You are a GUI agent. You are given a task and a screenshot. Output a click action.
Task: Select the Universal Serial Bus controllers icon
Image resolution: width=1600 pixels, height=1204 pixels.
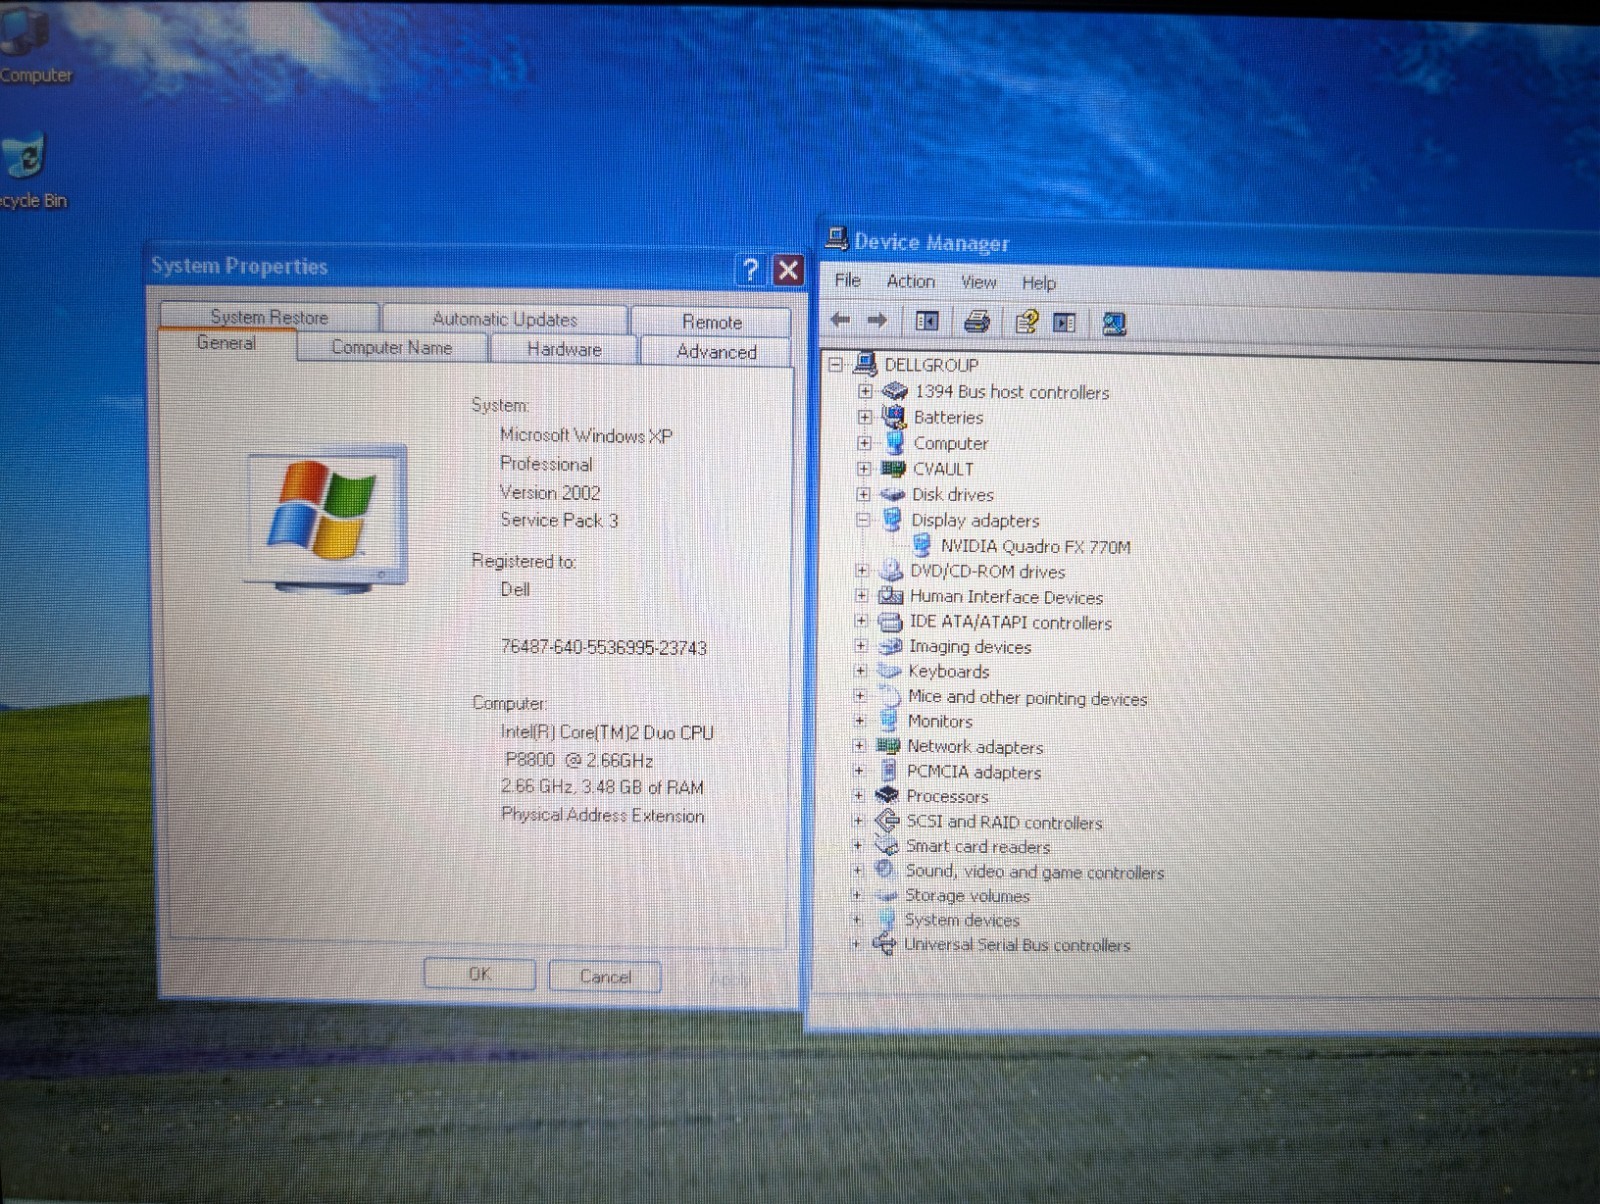pos(884,944)
